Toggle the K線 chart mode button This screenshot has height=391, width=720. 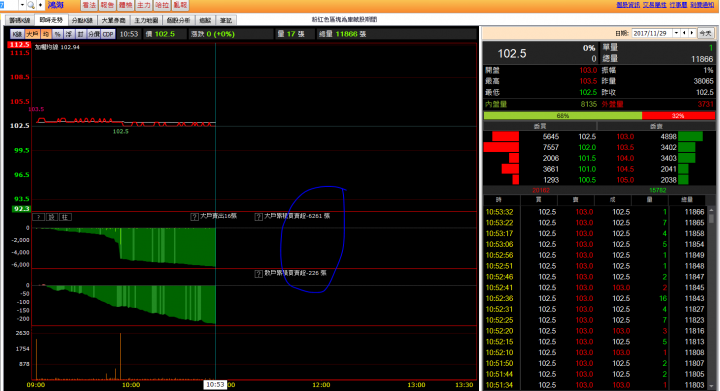pos(17,34)
